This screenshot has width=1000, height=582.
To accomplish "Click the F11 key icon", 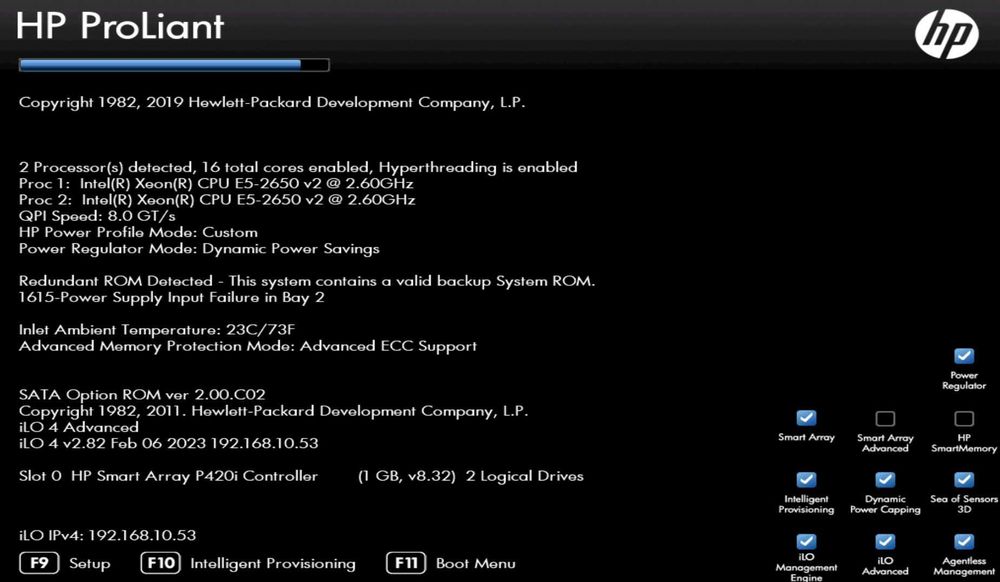I will click(x=406, y=563).
